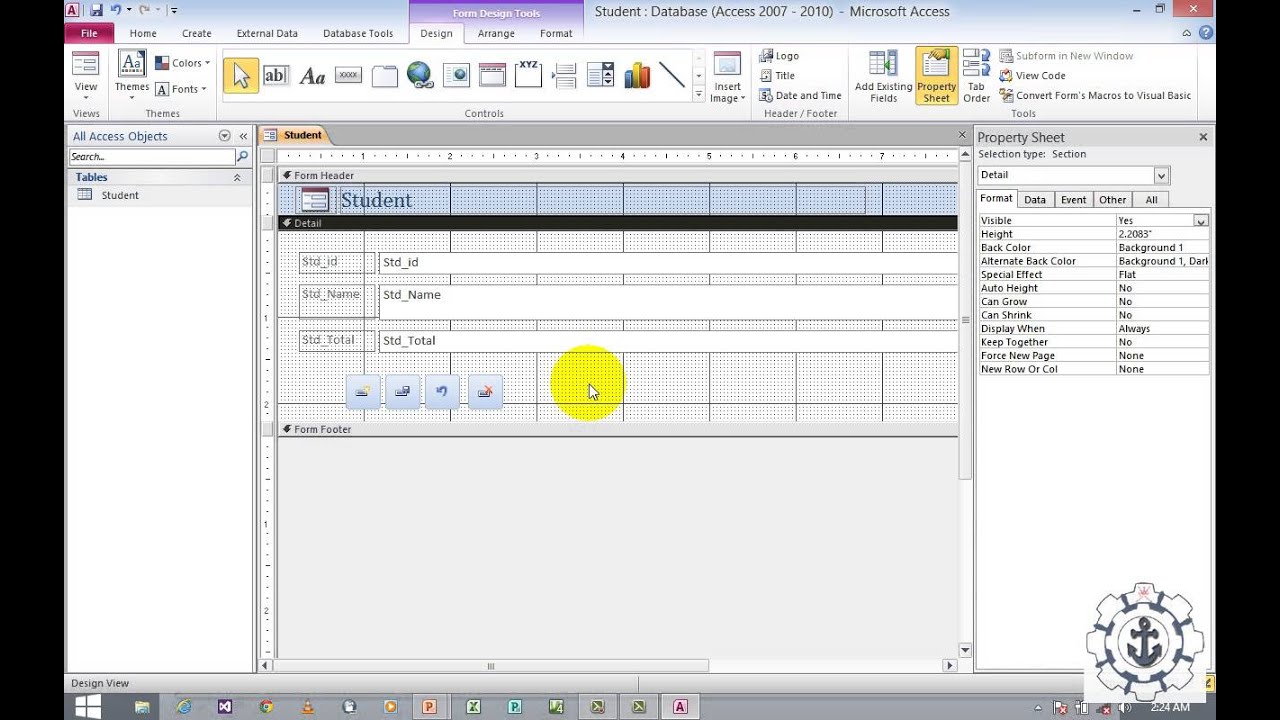Select the Std_id label
Screen dimensions: 1280x720
[337, 262]
